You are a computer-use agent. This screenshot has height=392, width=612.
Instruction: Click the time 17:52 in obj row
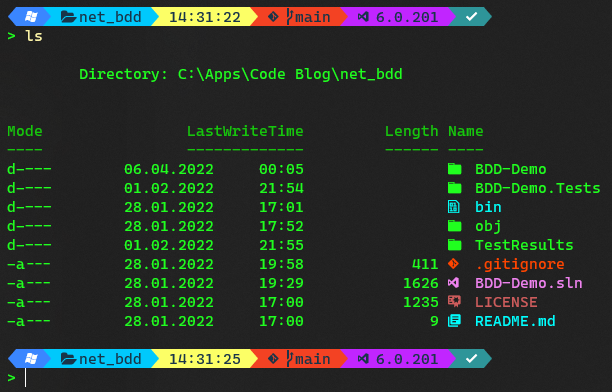tap(281, 226)
